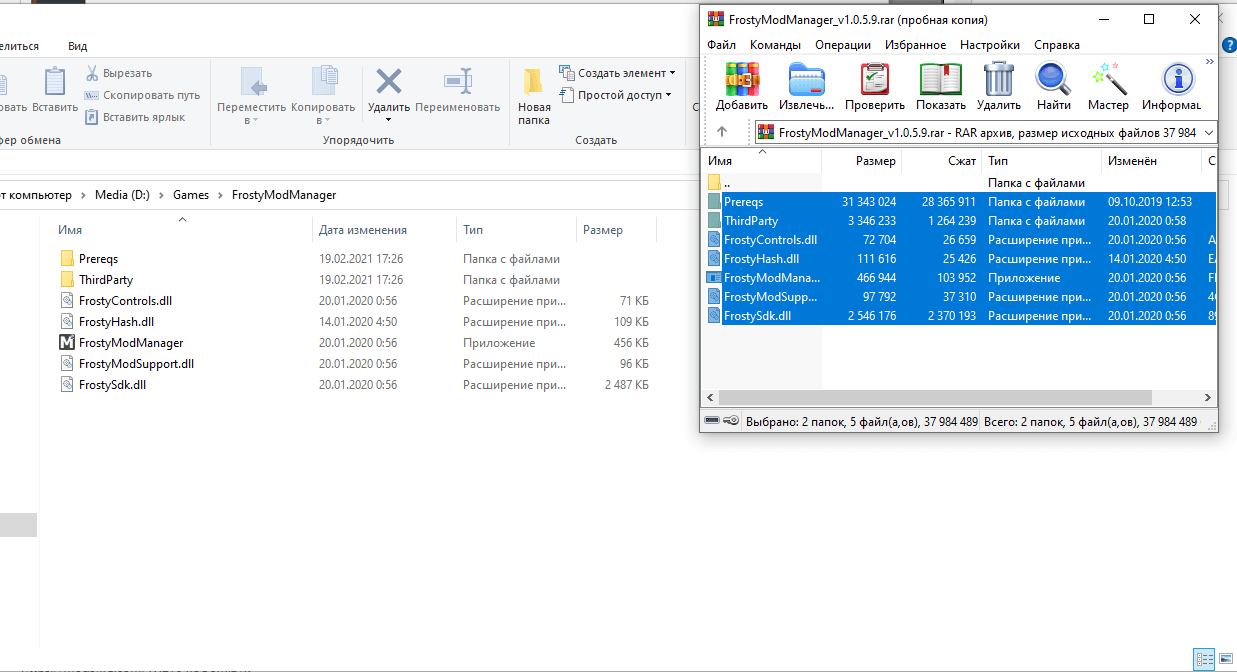
Task: Go up one level in WinRAR archive
Action: click(722, 132)
